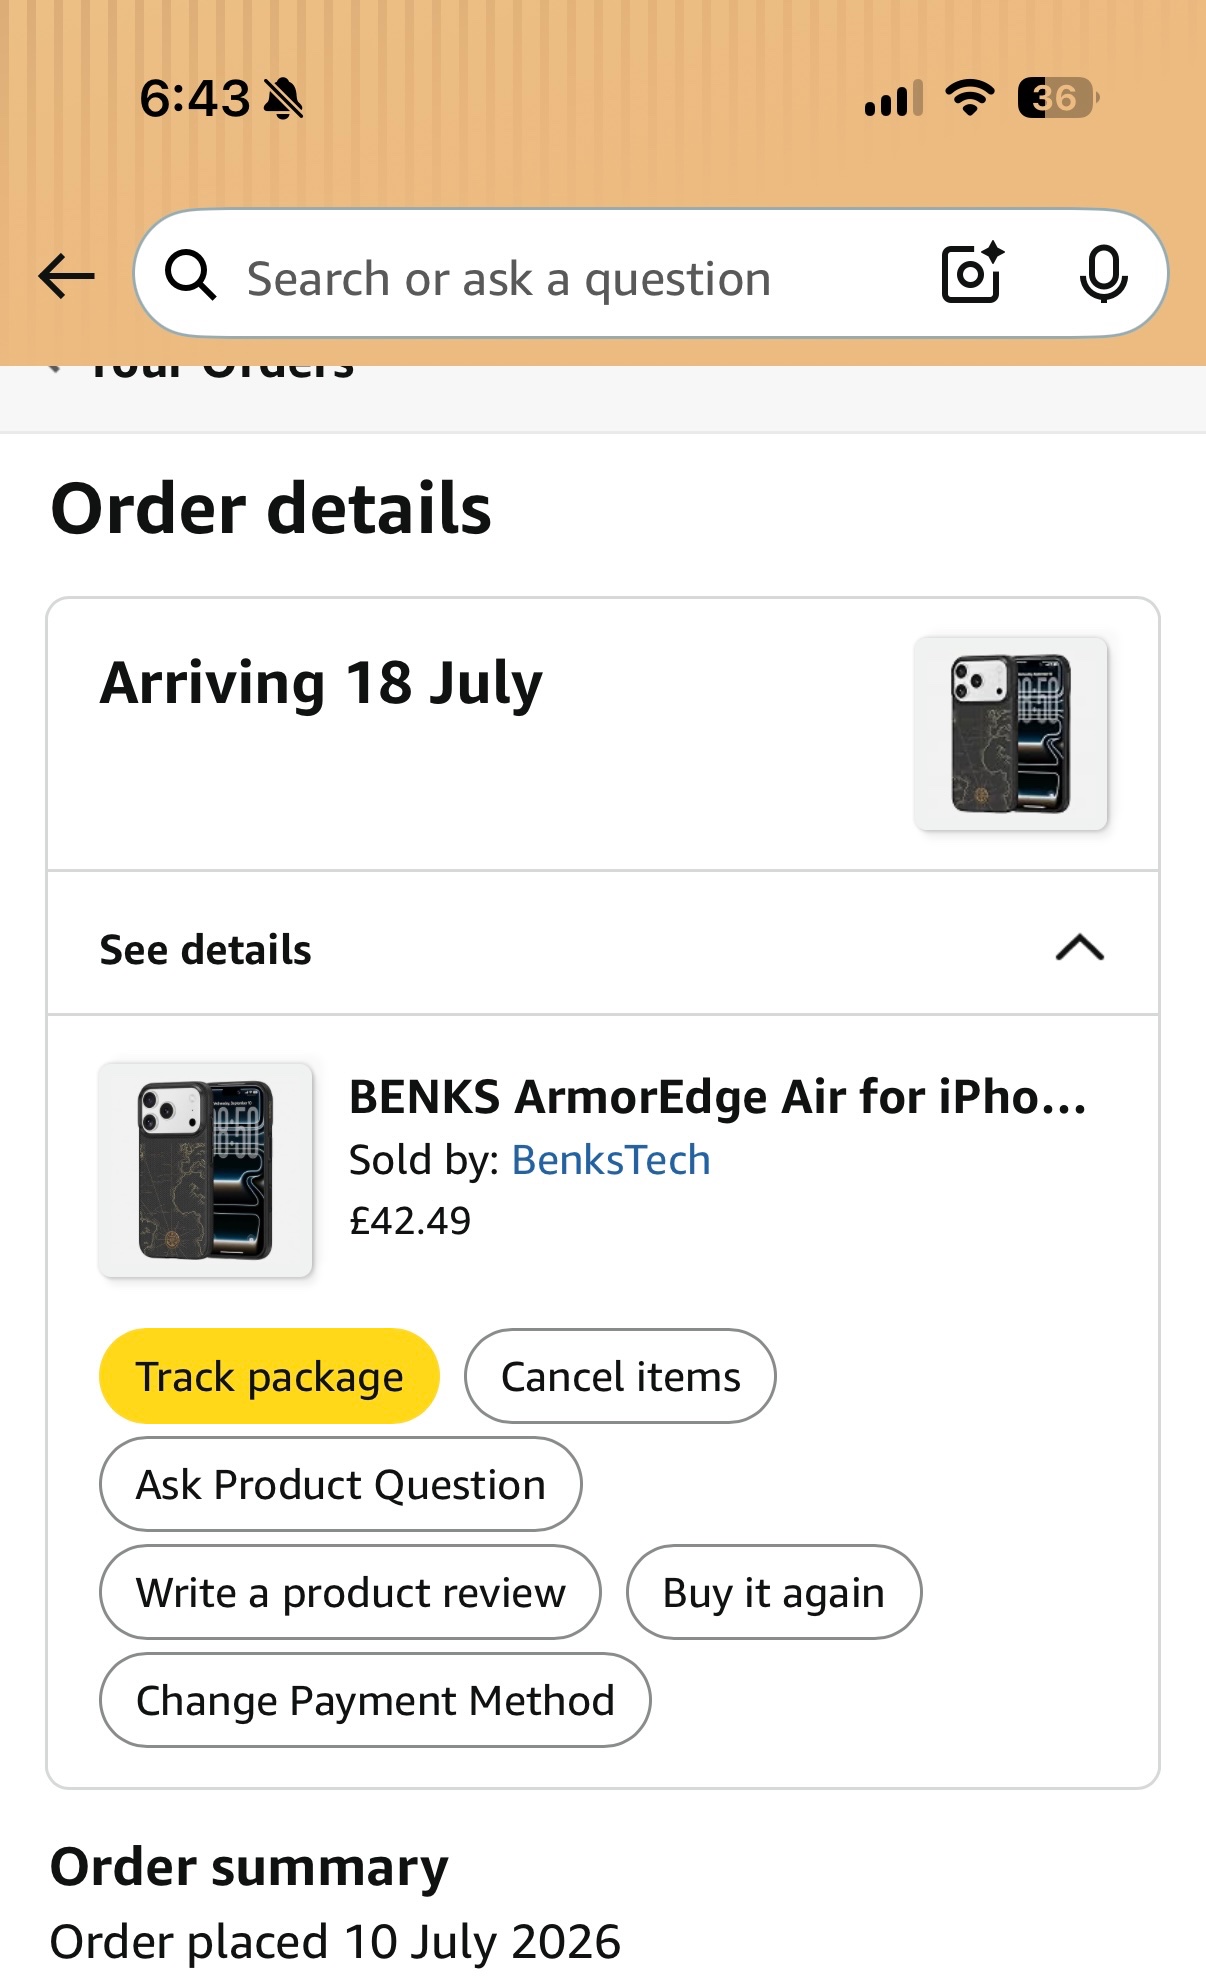Tap the Cancel items button

[x=620, y=1376]
